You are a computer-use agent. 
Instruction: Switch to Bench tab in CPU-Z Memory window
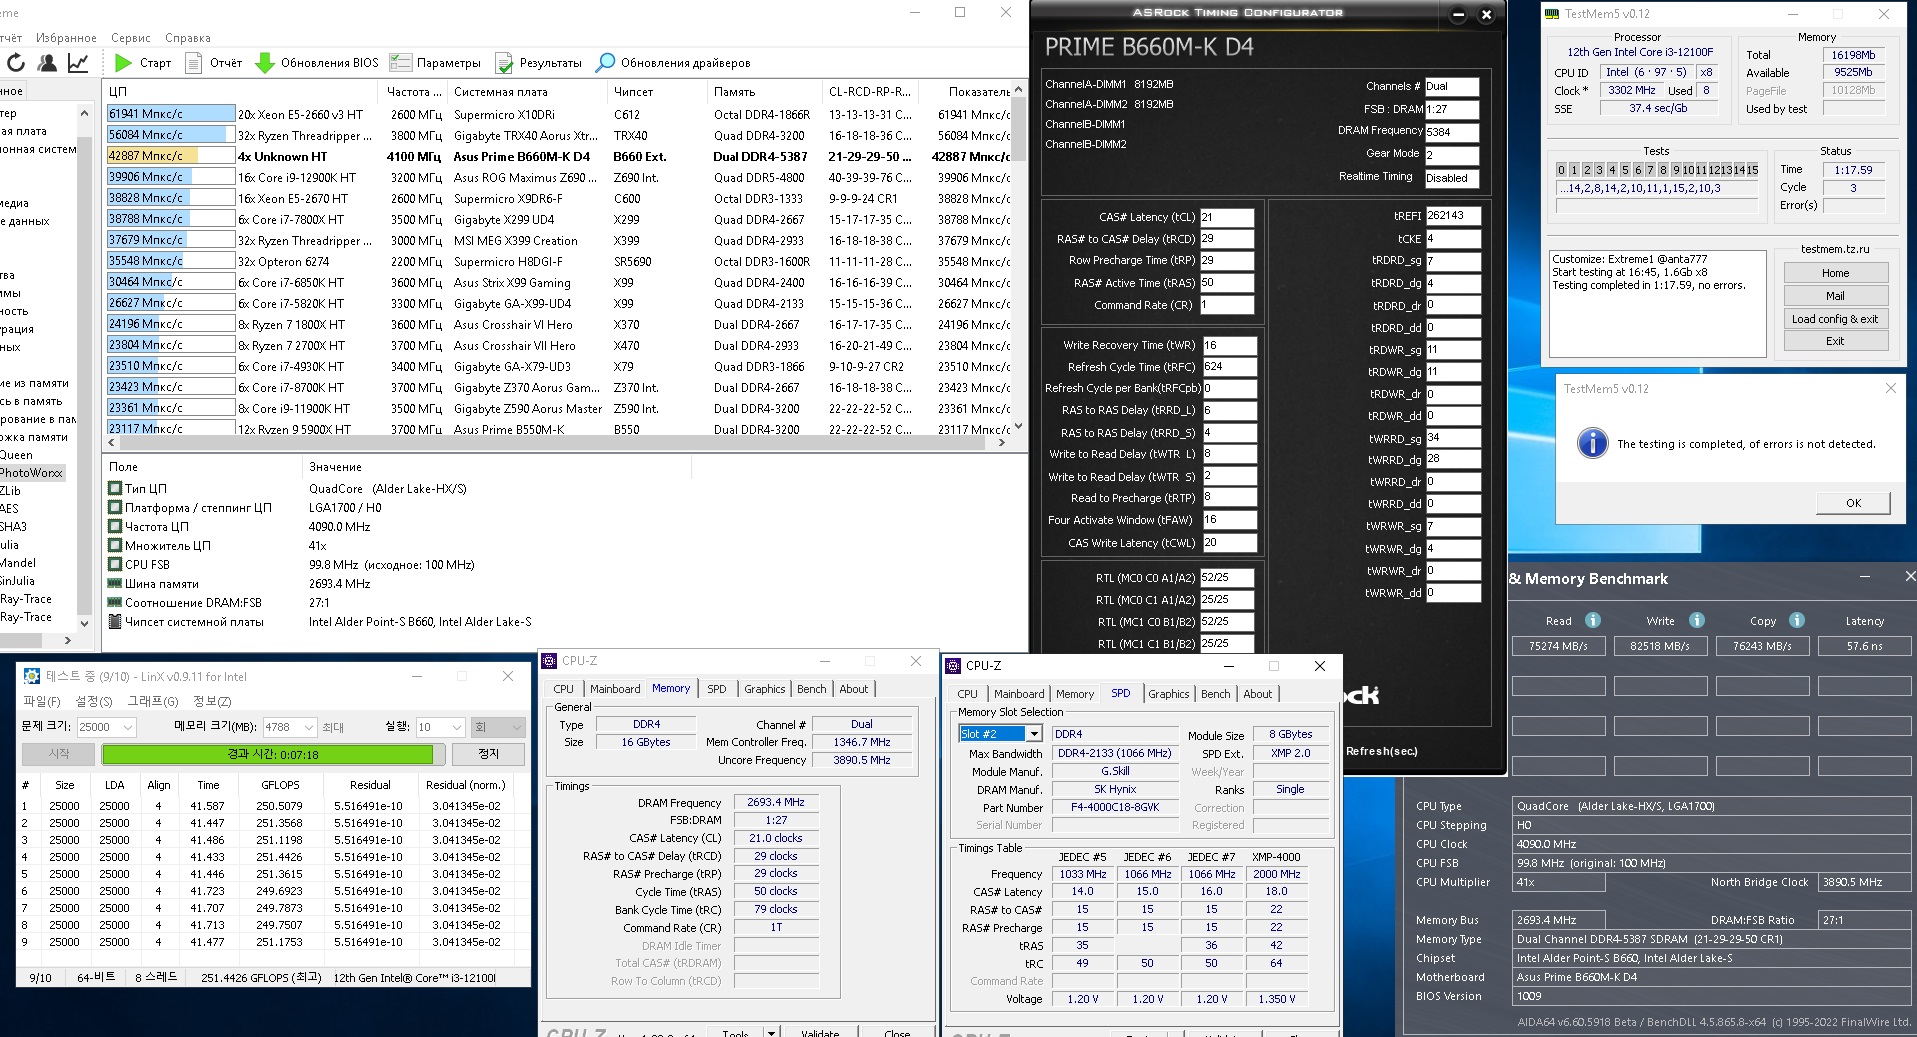(x=811, y=689)
